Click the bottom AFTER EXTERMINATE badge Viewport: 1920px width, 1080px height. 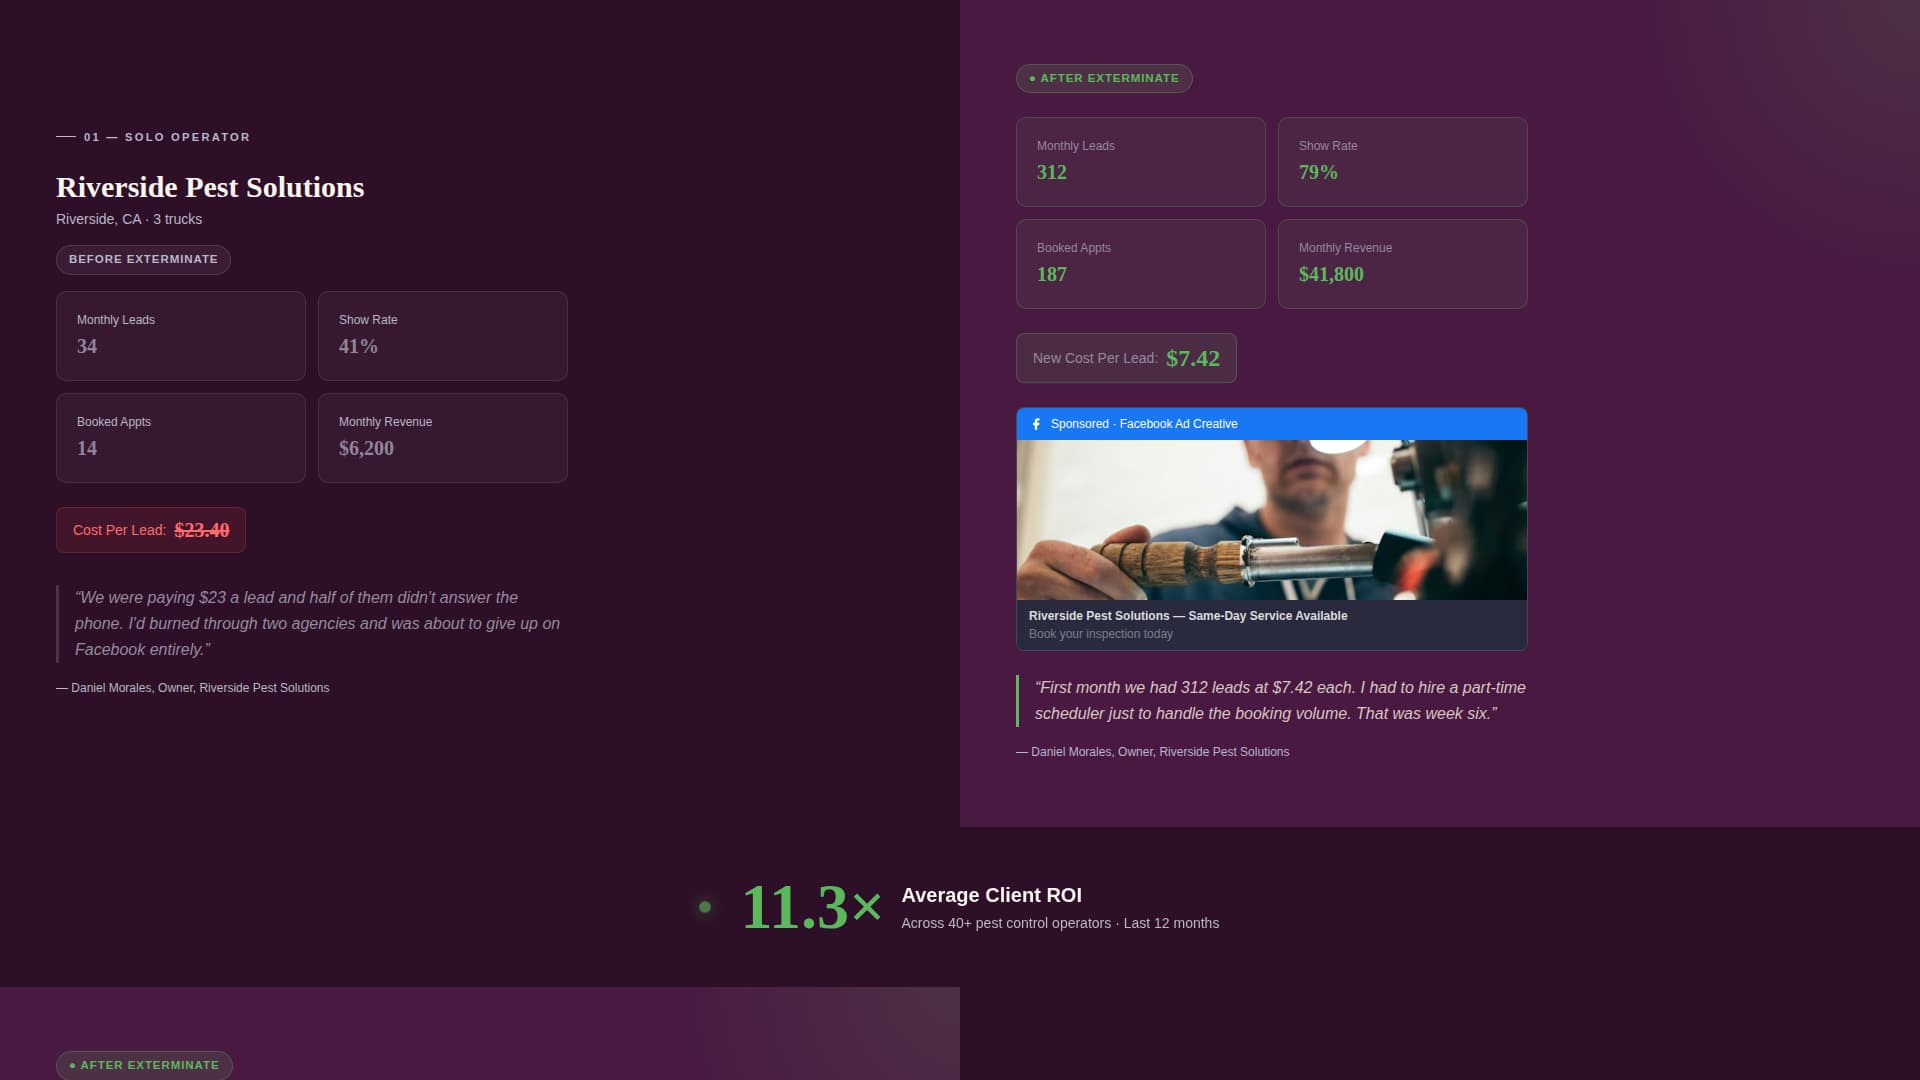click(144, 1065)
